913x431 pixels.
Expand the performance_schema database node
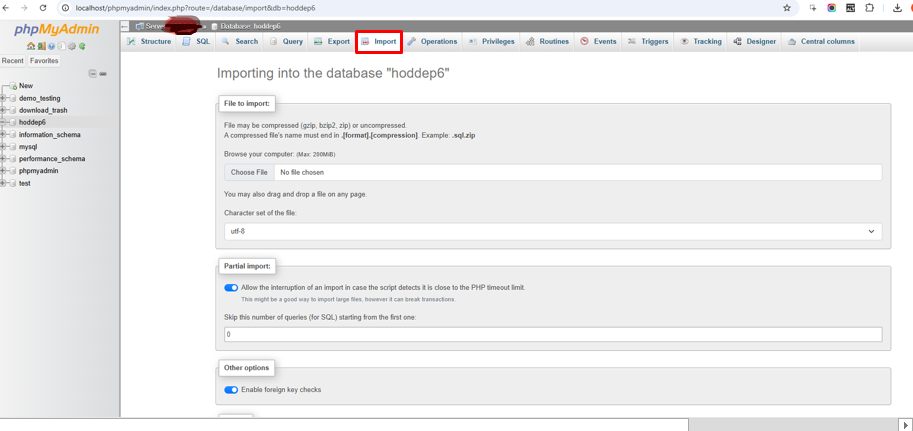(x=3, y=158)
